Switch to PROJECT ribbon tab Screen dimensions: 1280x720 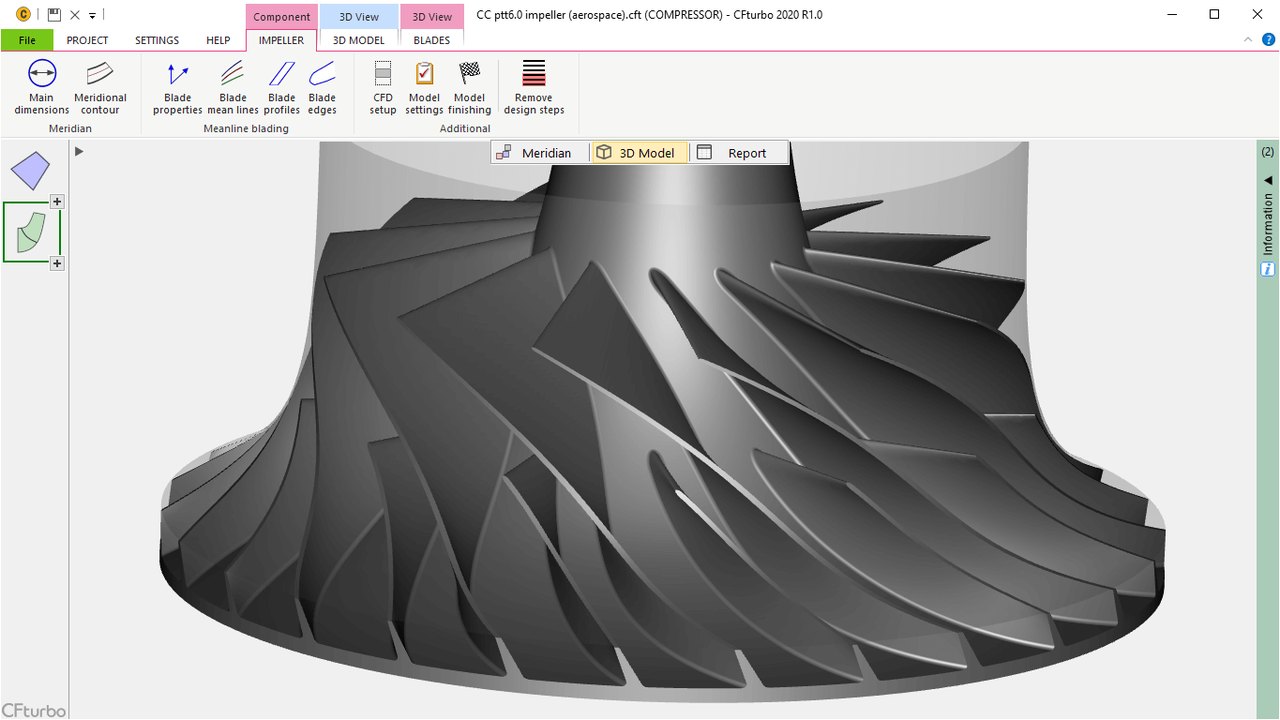coord(87,40)
